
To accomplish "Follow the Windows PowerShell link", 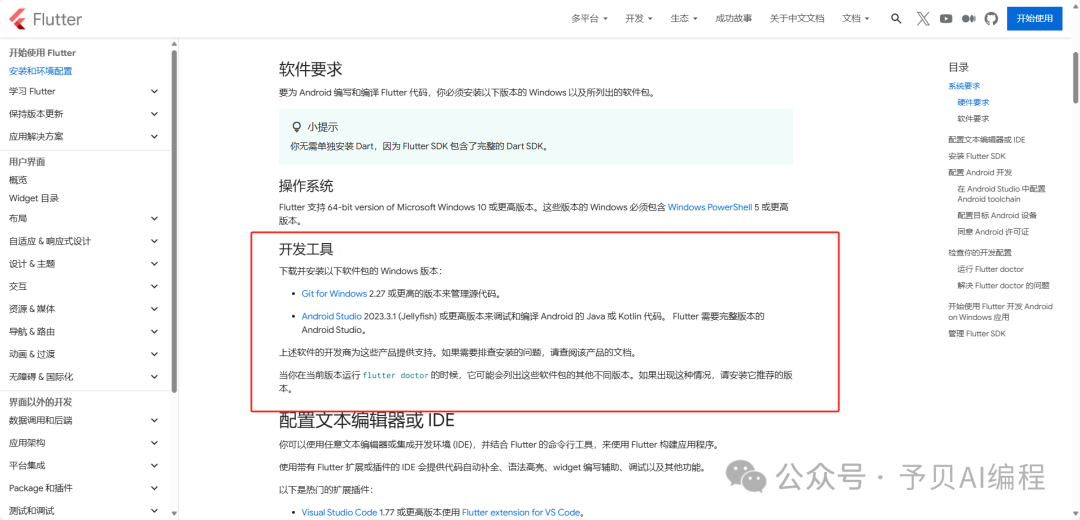I will point(709,207).
